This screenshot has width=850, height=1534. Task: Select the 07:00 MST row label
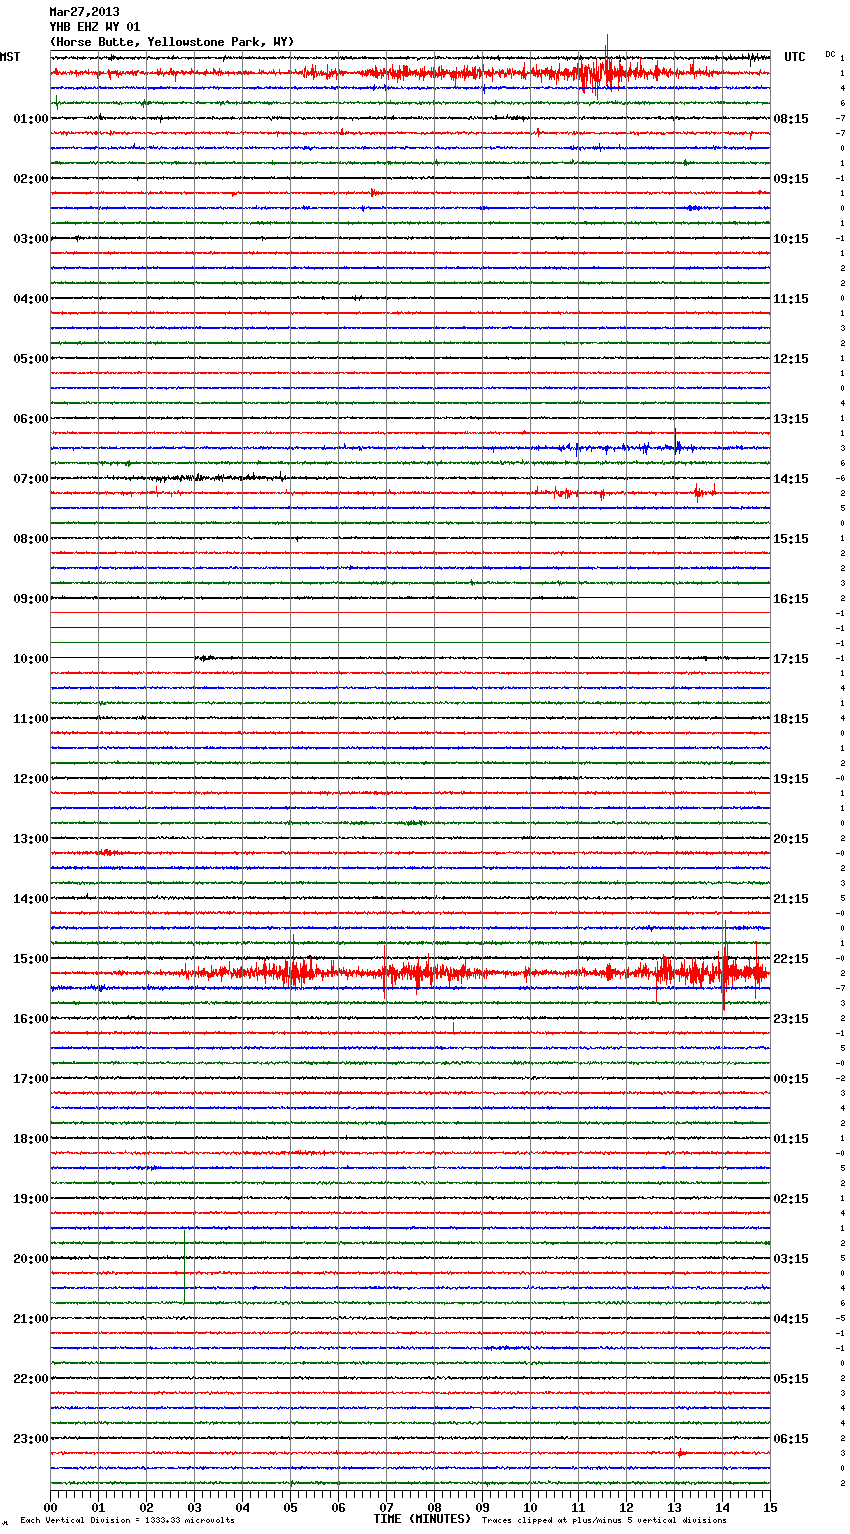point(31,479)
